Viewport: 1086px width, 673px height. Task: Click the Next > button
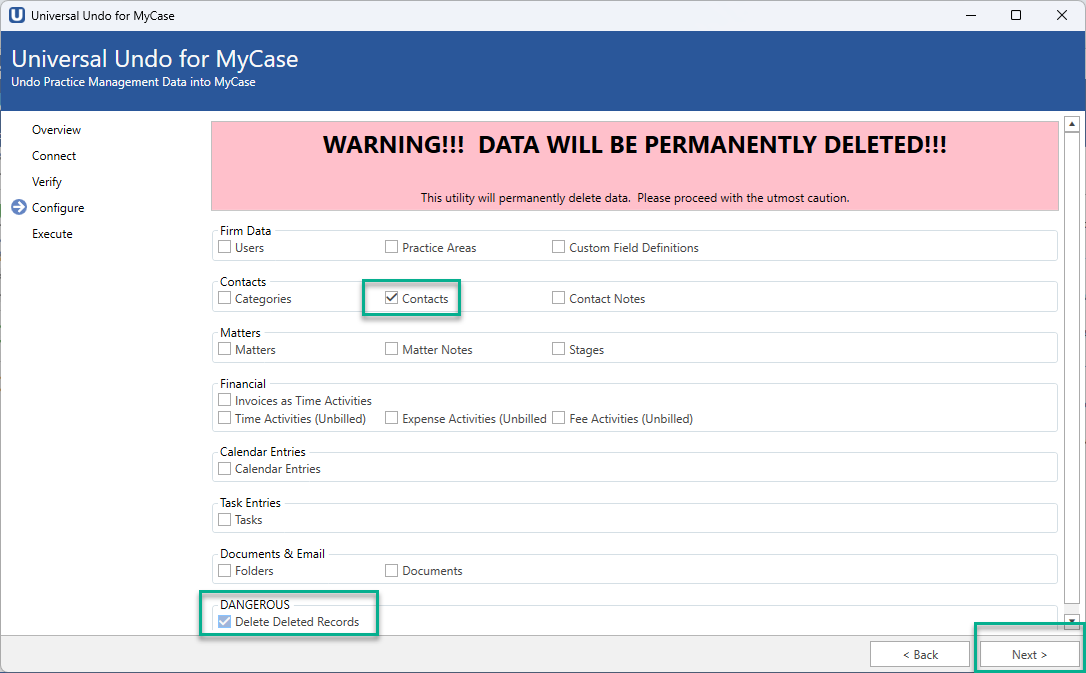[x=1029, y=654]
